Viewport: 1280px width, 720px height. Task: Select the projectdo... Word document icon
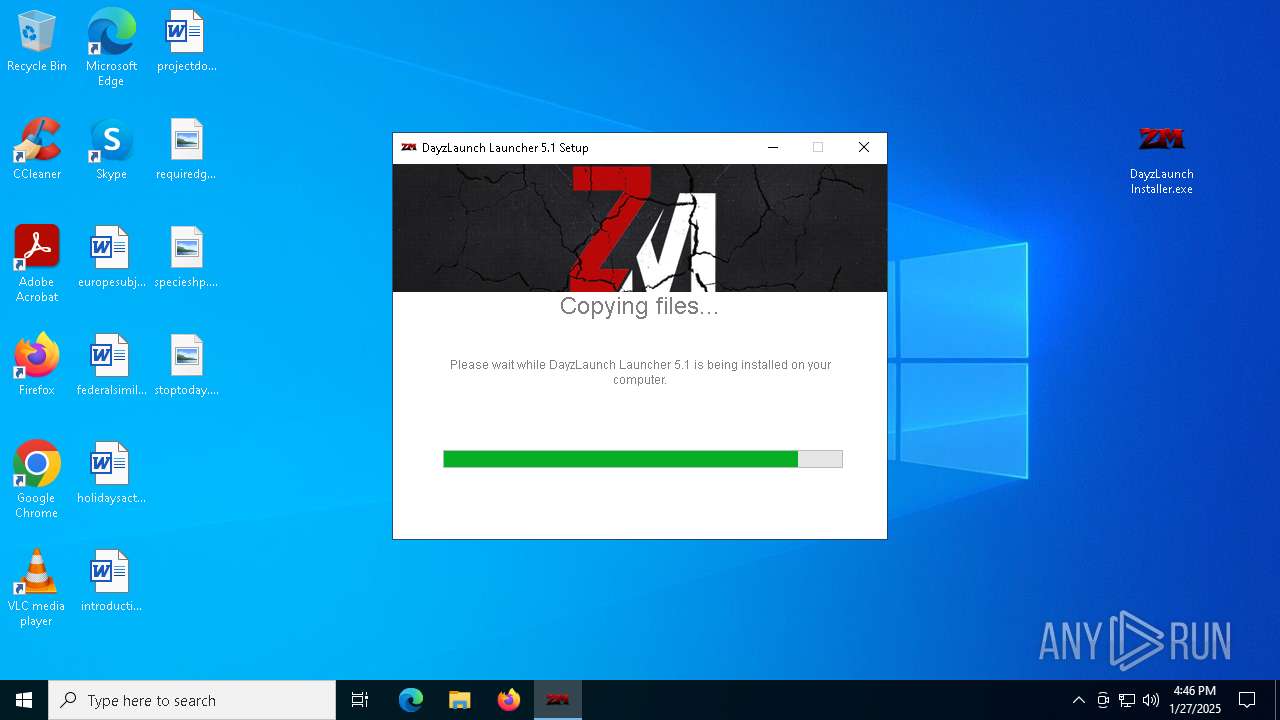tap(186, 42)
